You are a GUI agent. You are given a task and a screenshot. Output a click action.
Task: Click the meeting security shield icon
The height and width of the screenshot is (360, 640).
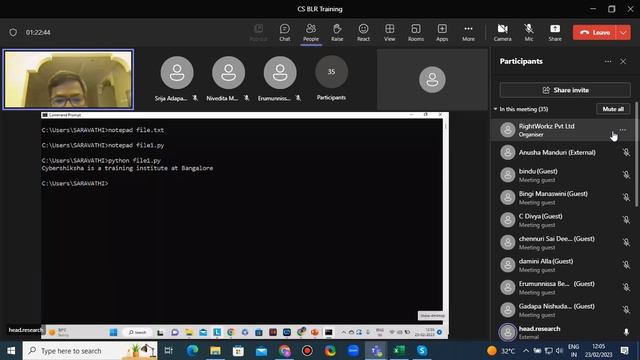coord(13,32)
